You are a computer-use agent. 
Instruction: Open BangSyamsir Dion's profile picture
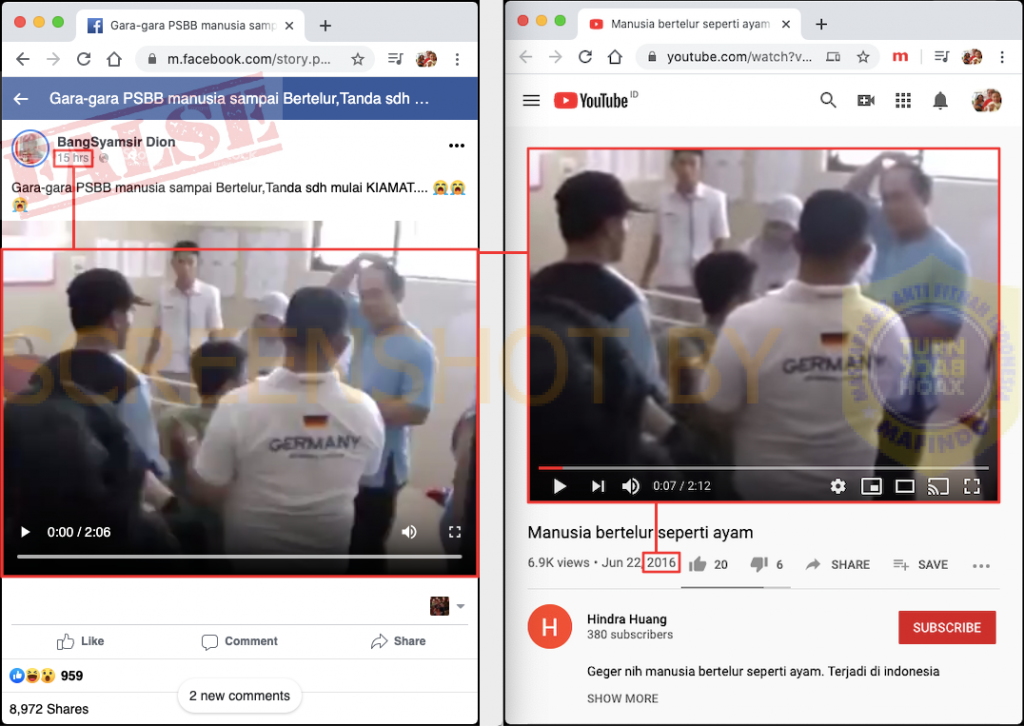pyautogui.click(x=30, y=148)
